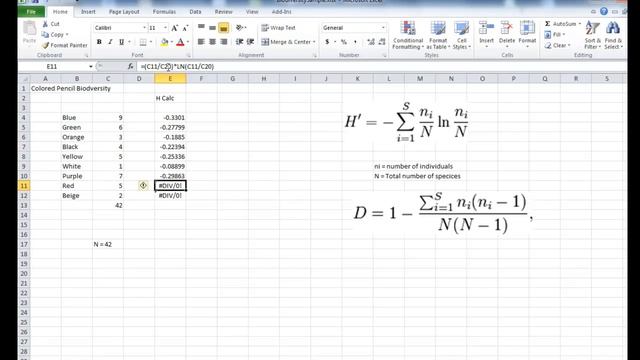
Task: Open Format as Table gallery
Action: 438,36
